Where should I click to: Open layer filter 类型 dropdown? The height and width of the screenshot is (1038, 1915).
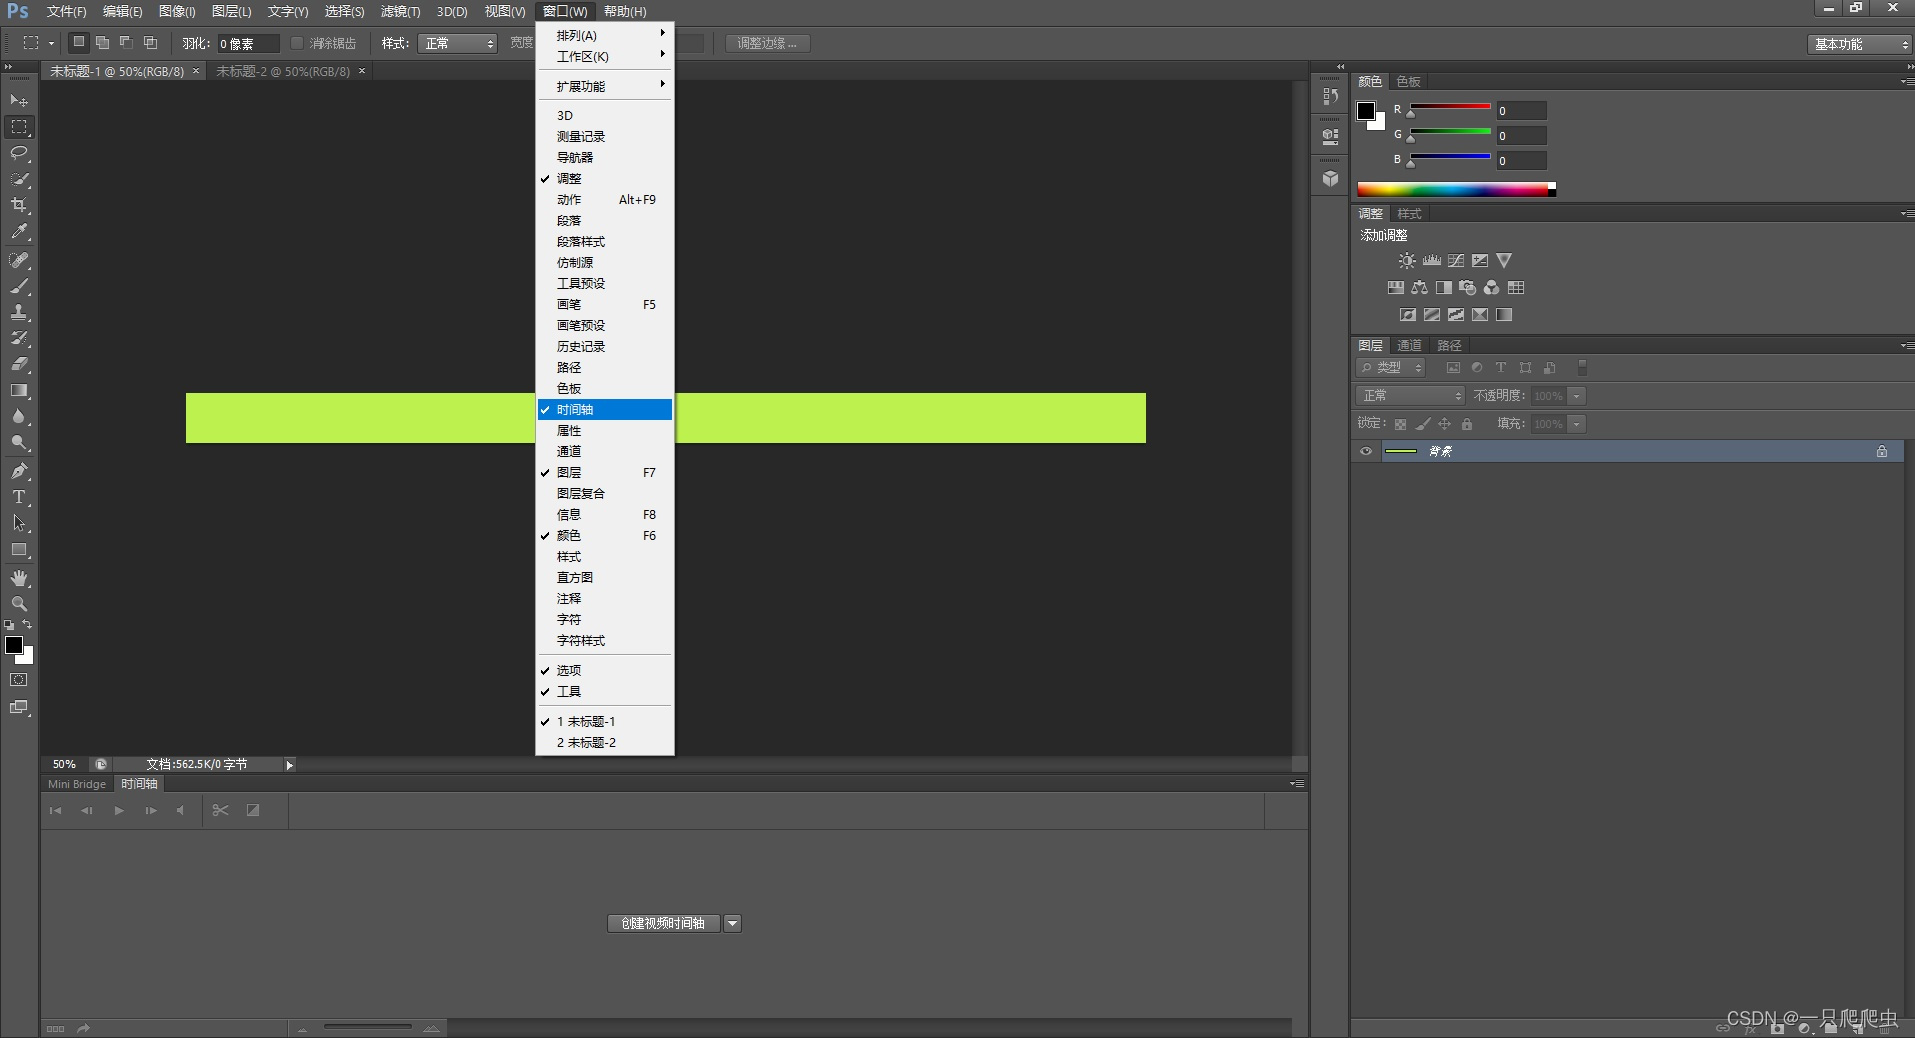pos(1390,368)
